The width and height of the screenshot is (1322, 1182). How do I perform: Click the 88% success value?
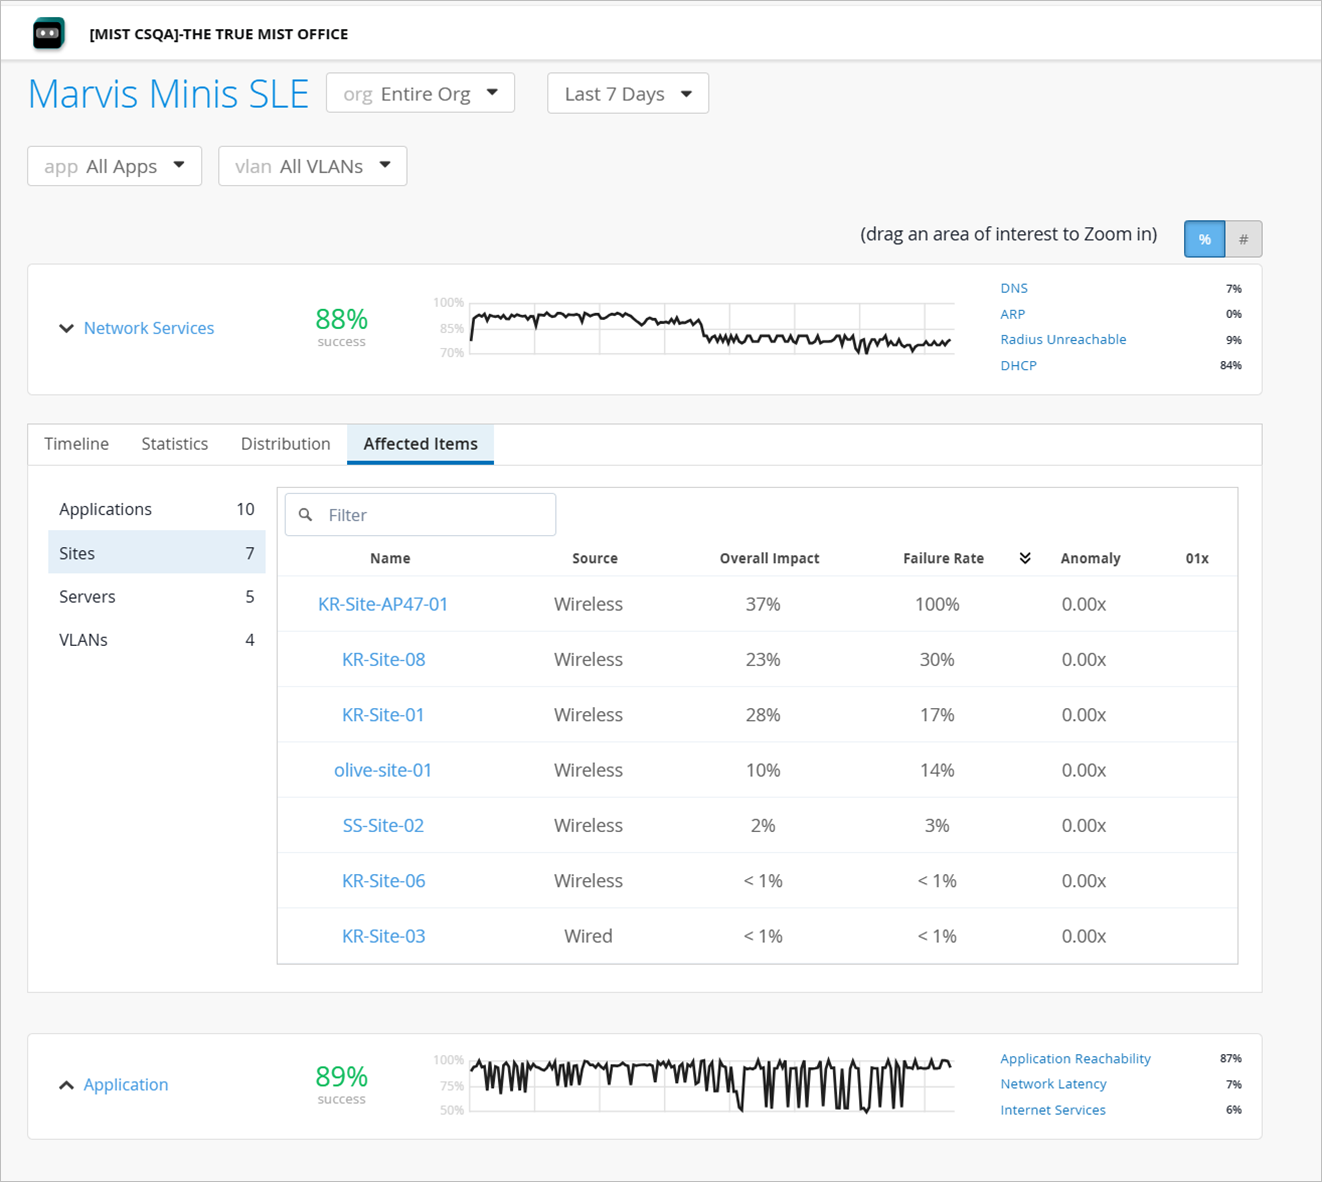342,319
